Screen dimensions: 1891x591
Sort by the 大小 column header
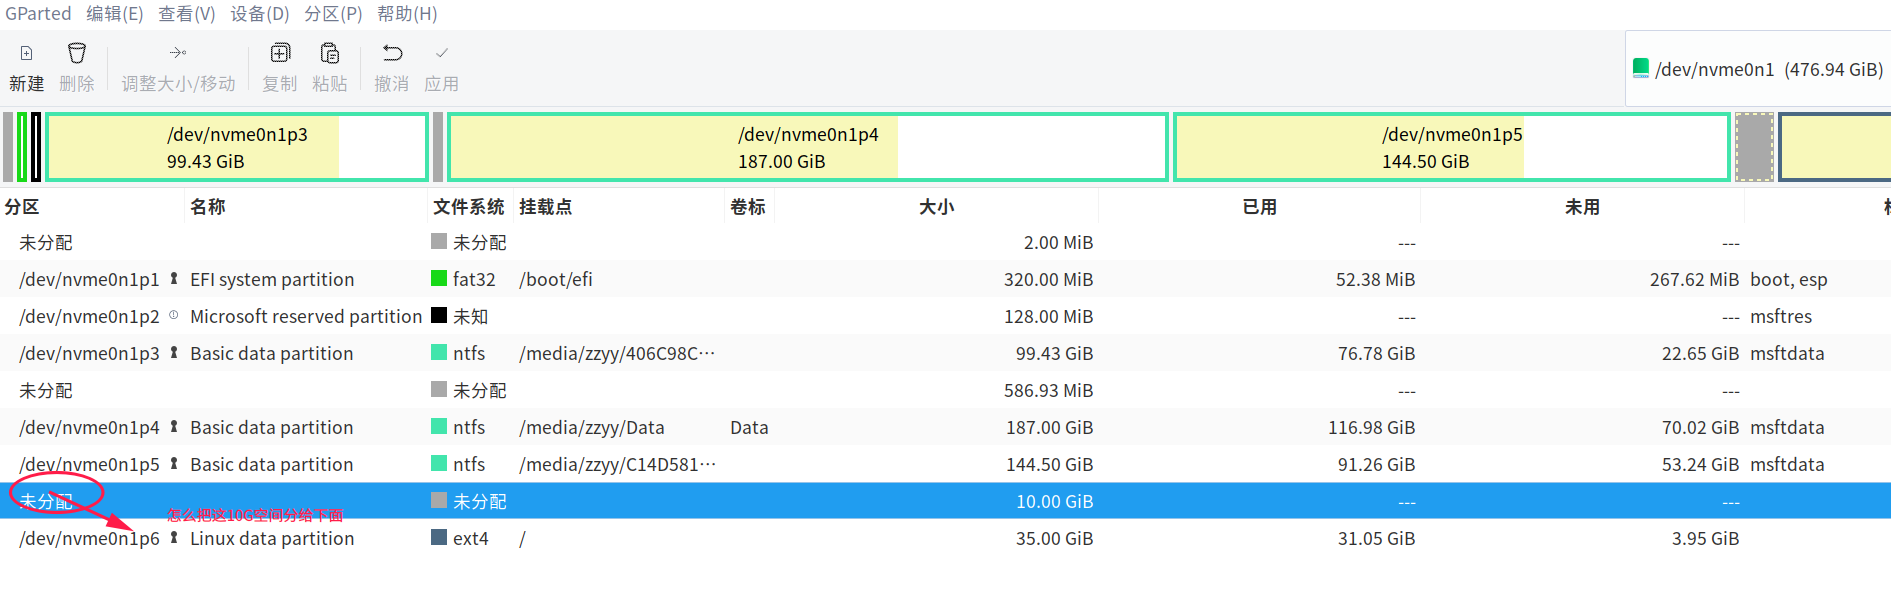tap(936, 207)
